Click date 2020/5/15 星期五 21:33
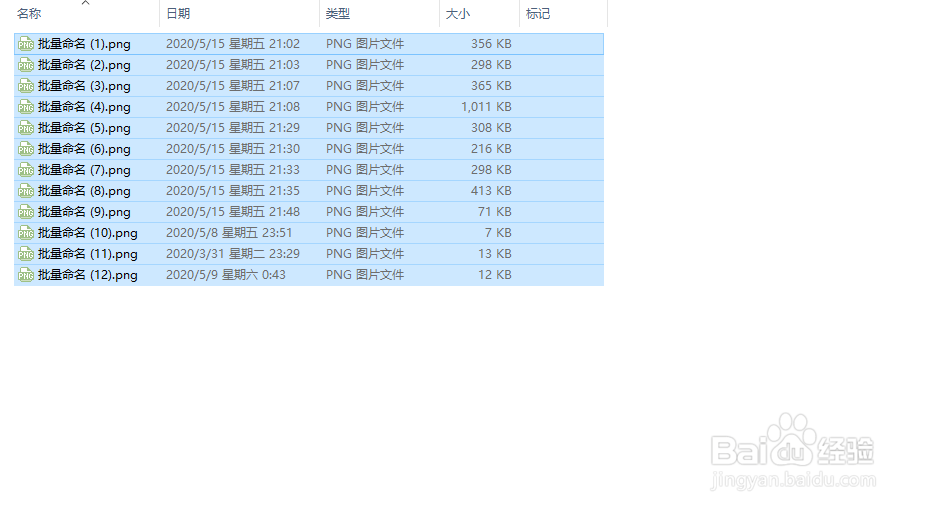 [233, 170]
